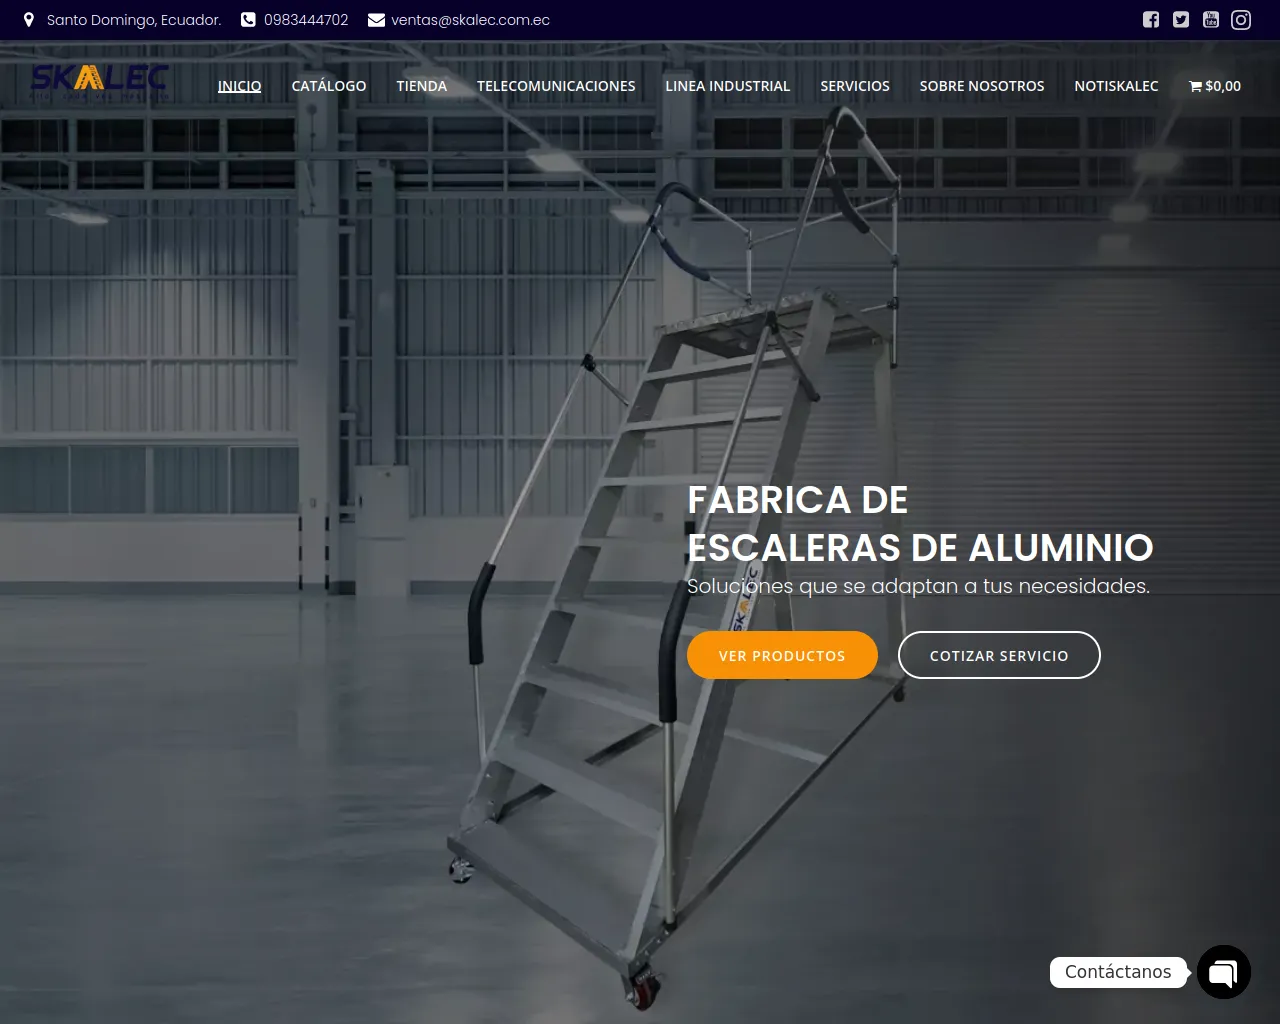Go to the INICIO menu item
This screenshot has width=1280, height=1024.
pos(240,86)
